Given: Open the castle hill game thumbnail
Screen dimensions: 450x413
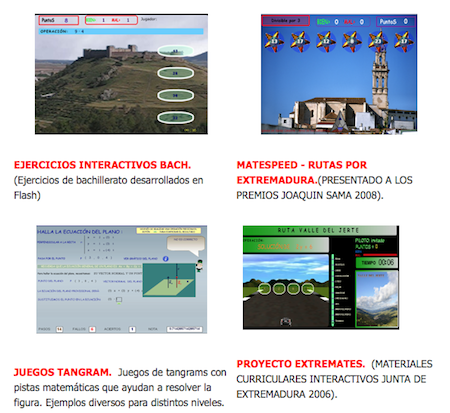Looking at the screenshot, I should tap(121, 74).
